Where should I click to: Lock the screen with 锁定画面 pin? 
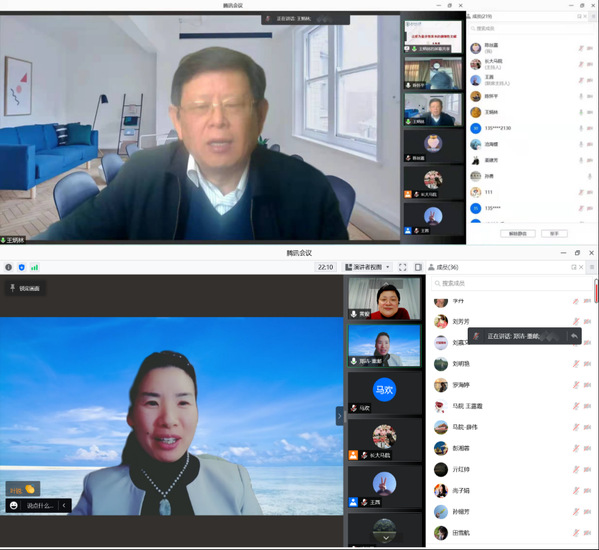(25, 288)
